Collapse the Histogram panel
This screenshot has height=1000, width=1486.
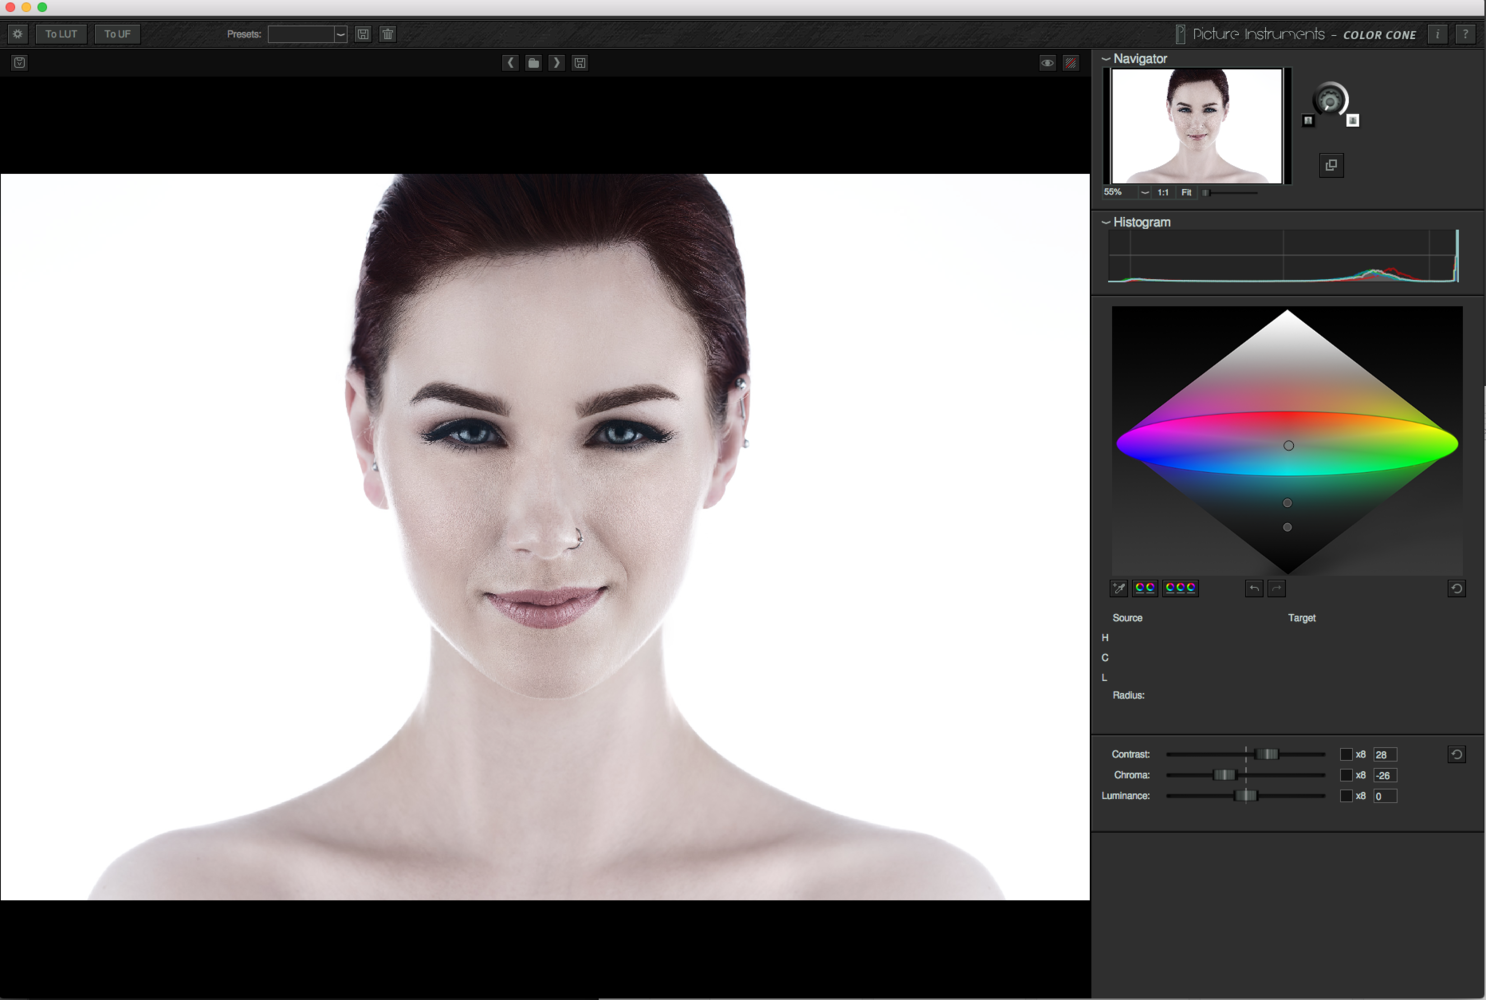[x=1106, y=222]
